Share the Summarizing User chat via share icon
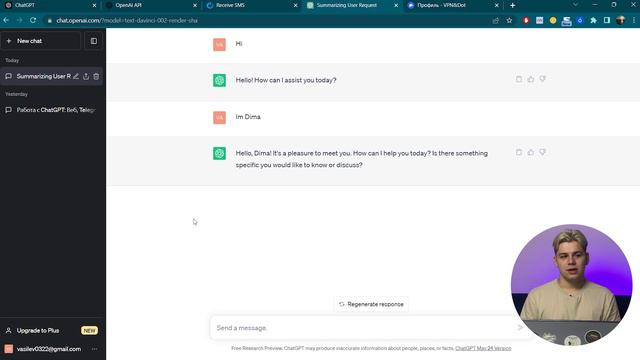This screenshot has width=640, height=360. pyautogui.click(x=86, y=76)
